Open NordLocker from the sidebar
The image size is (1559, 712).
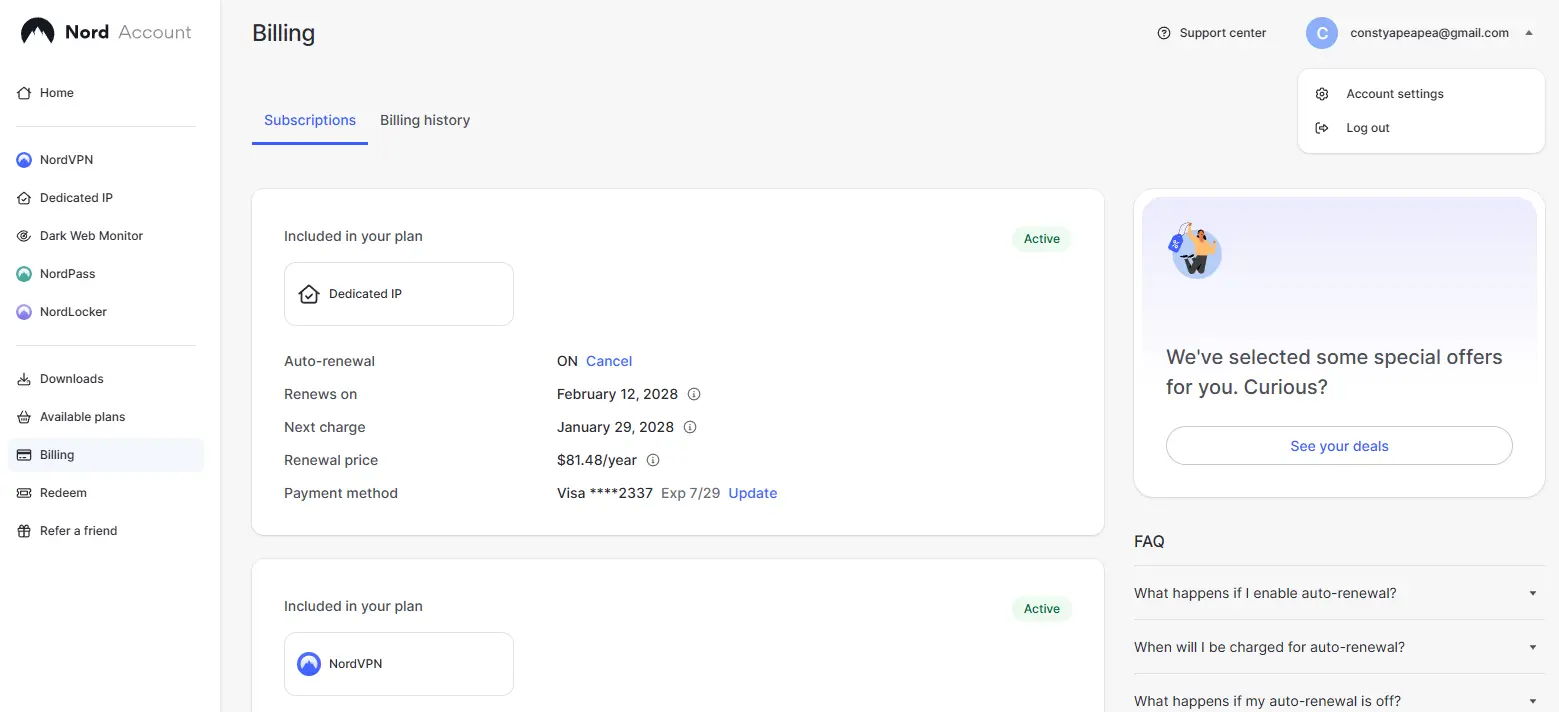click(106, 312)
